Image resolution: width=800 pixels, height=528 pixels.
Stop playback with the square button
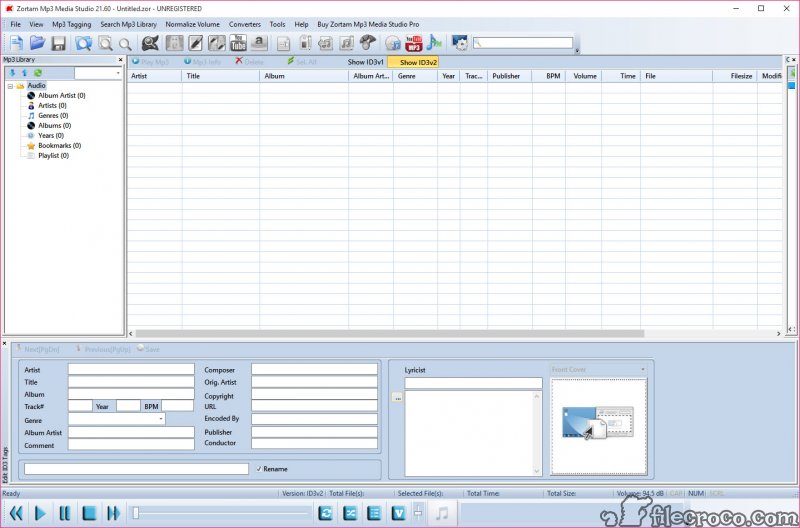(89, 513)
